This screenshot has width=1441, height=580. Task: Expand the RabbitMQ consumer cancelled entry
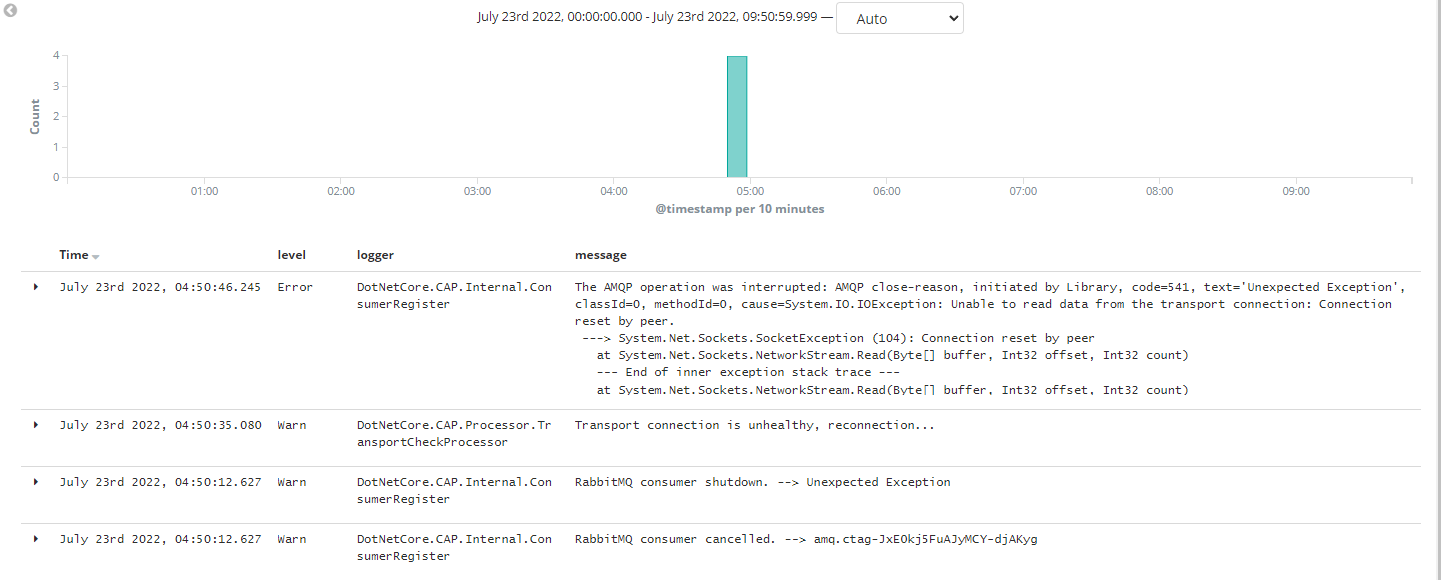35,539
